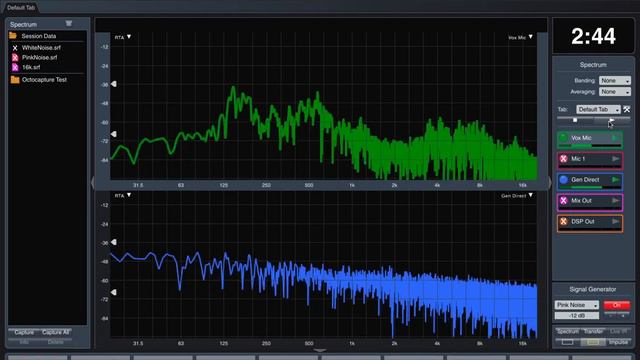Collapse the left data panel with the arrow handle
Screen dimensions: 640x360
pyautogui.click(x=93, y=182)
